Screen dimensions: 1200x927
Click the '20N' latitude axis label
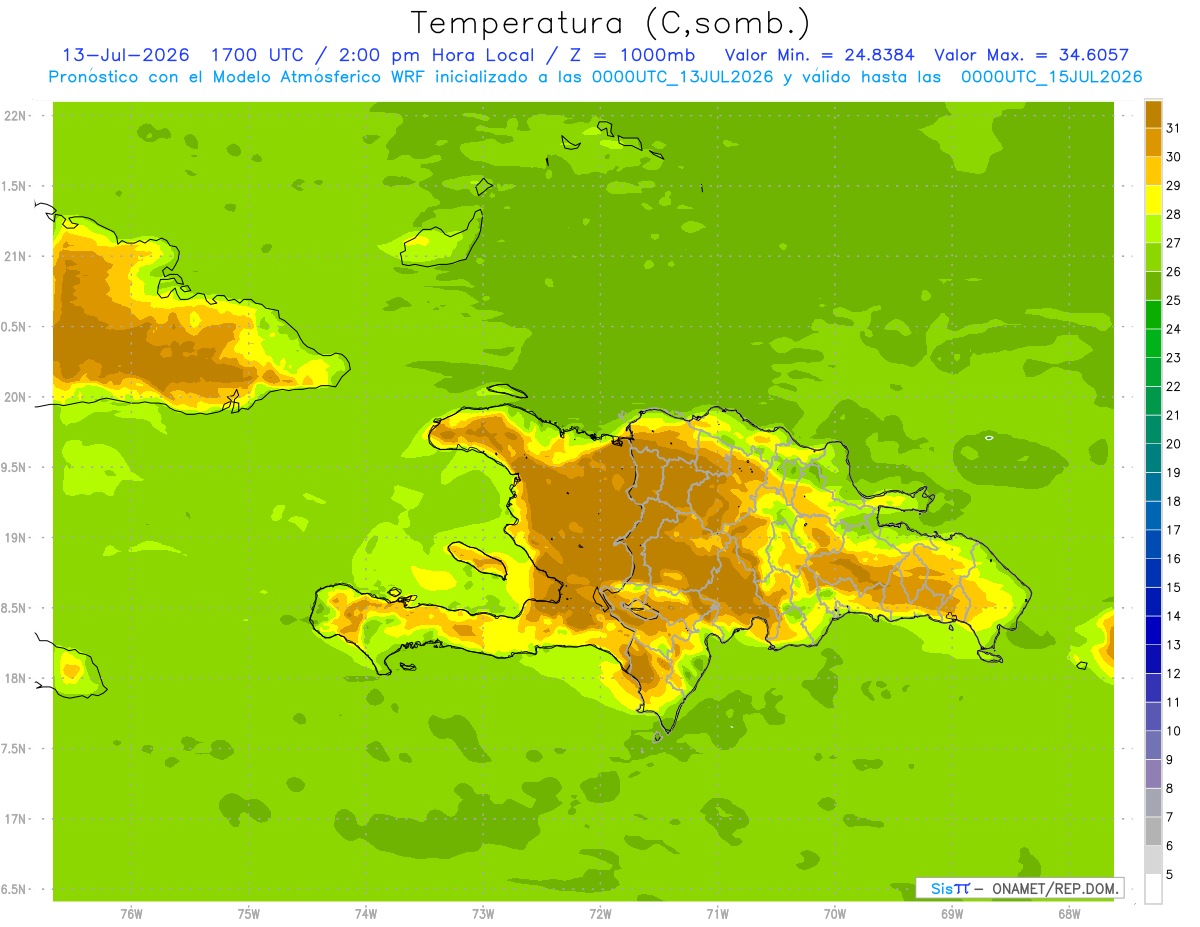[x=14, y=397]
